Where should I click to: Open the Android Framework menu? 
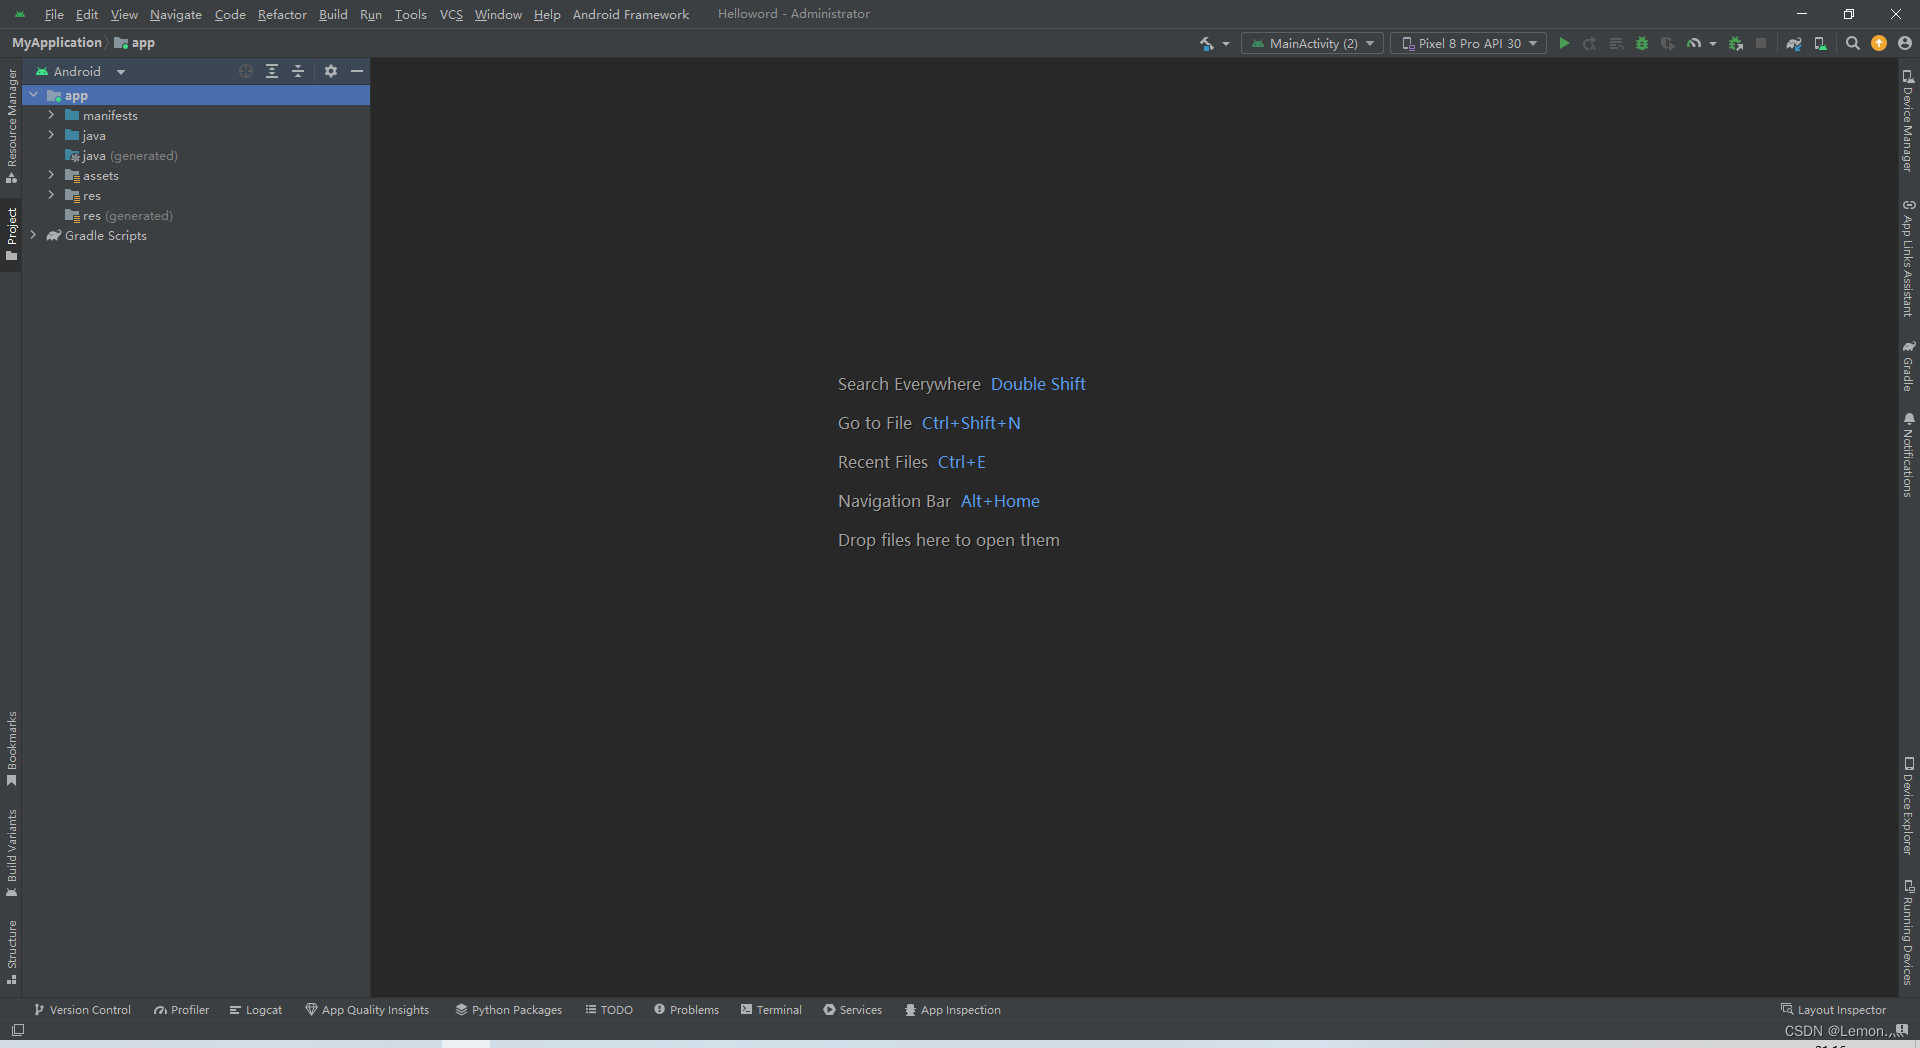tap(631, 14)
